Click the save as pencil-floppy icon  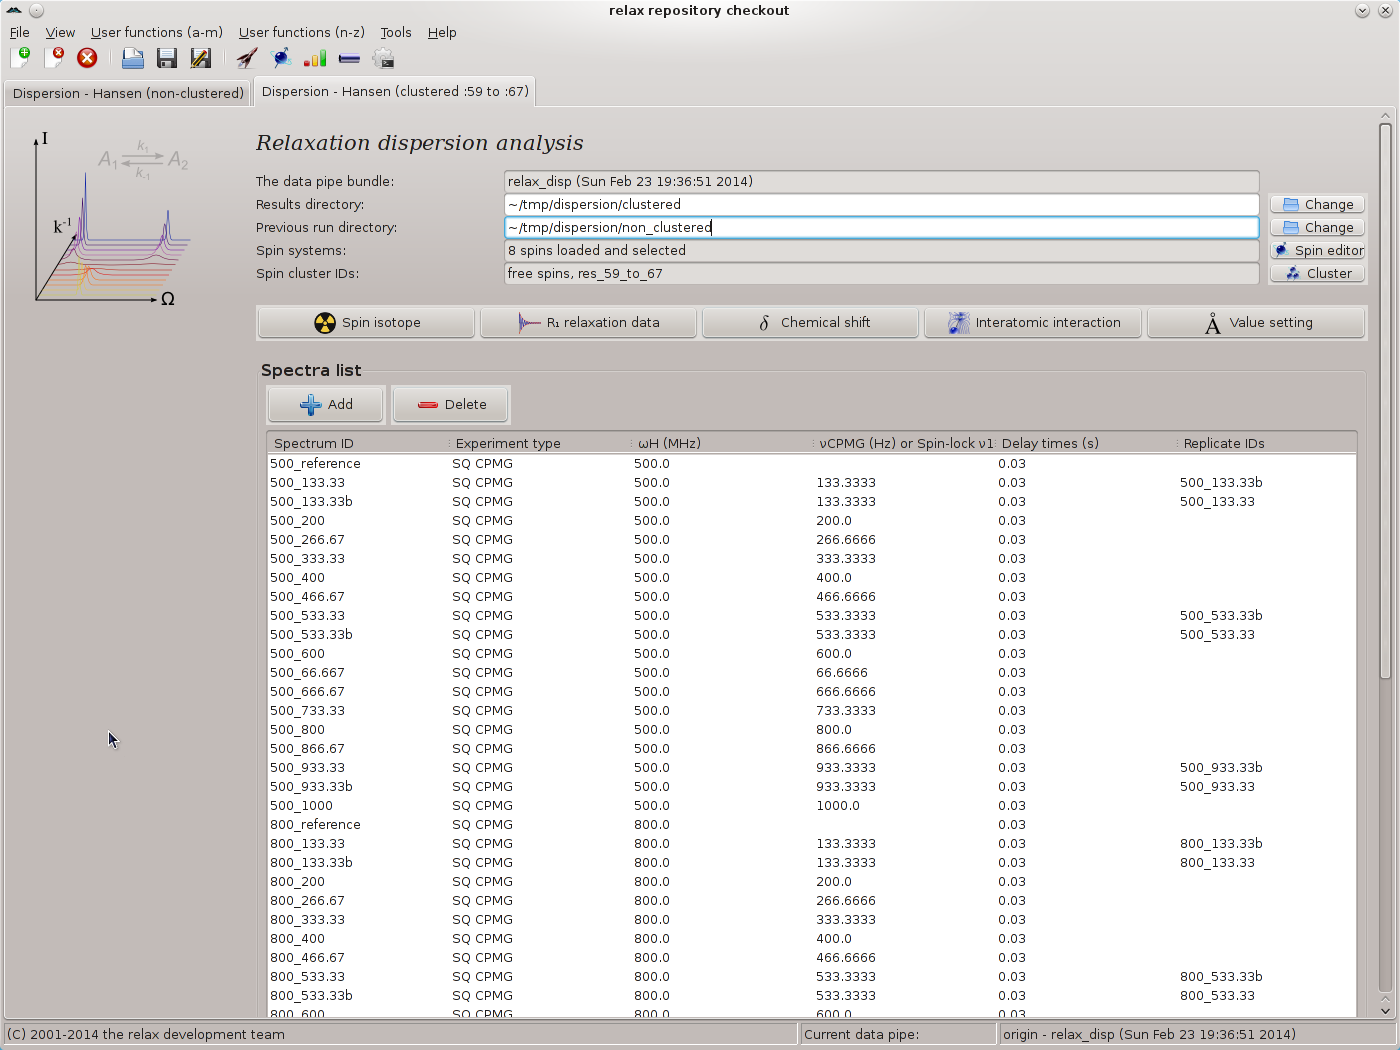(200, 58)
